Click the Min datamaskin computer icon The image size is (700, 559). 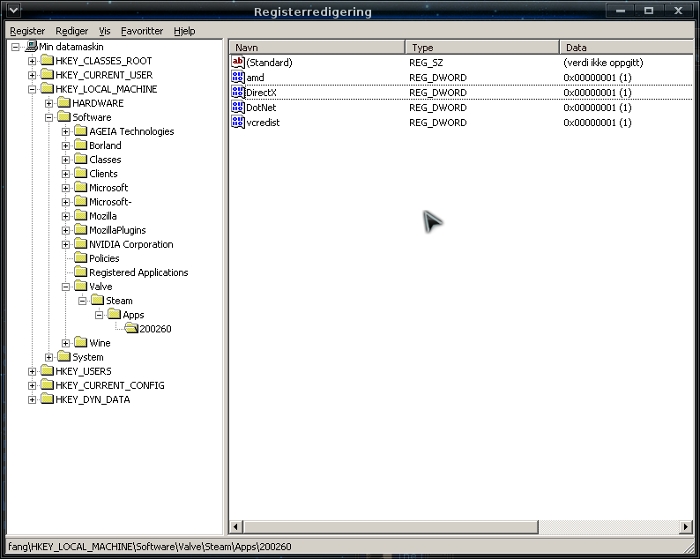31,46
